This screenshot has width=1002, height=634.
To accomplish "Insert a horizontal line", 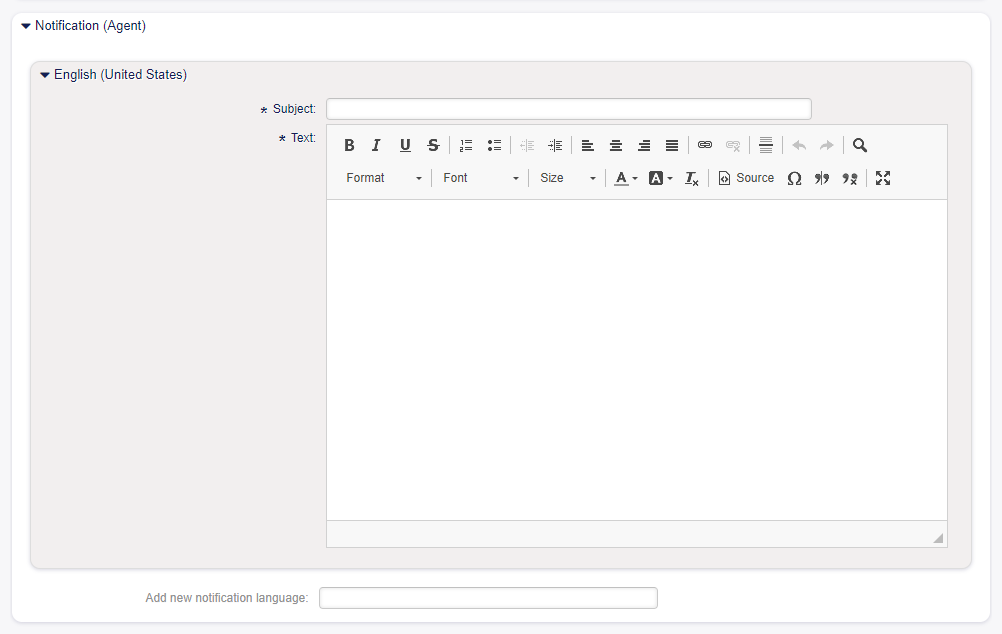I will click(766, 145).
